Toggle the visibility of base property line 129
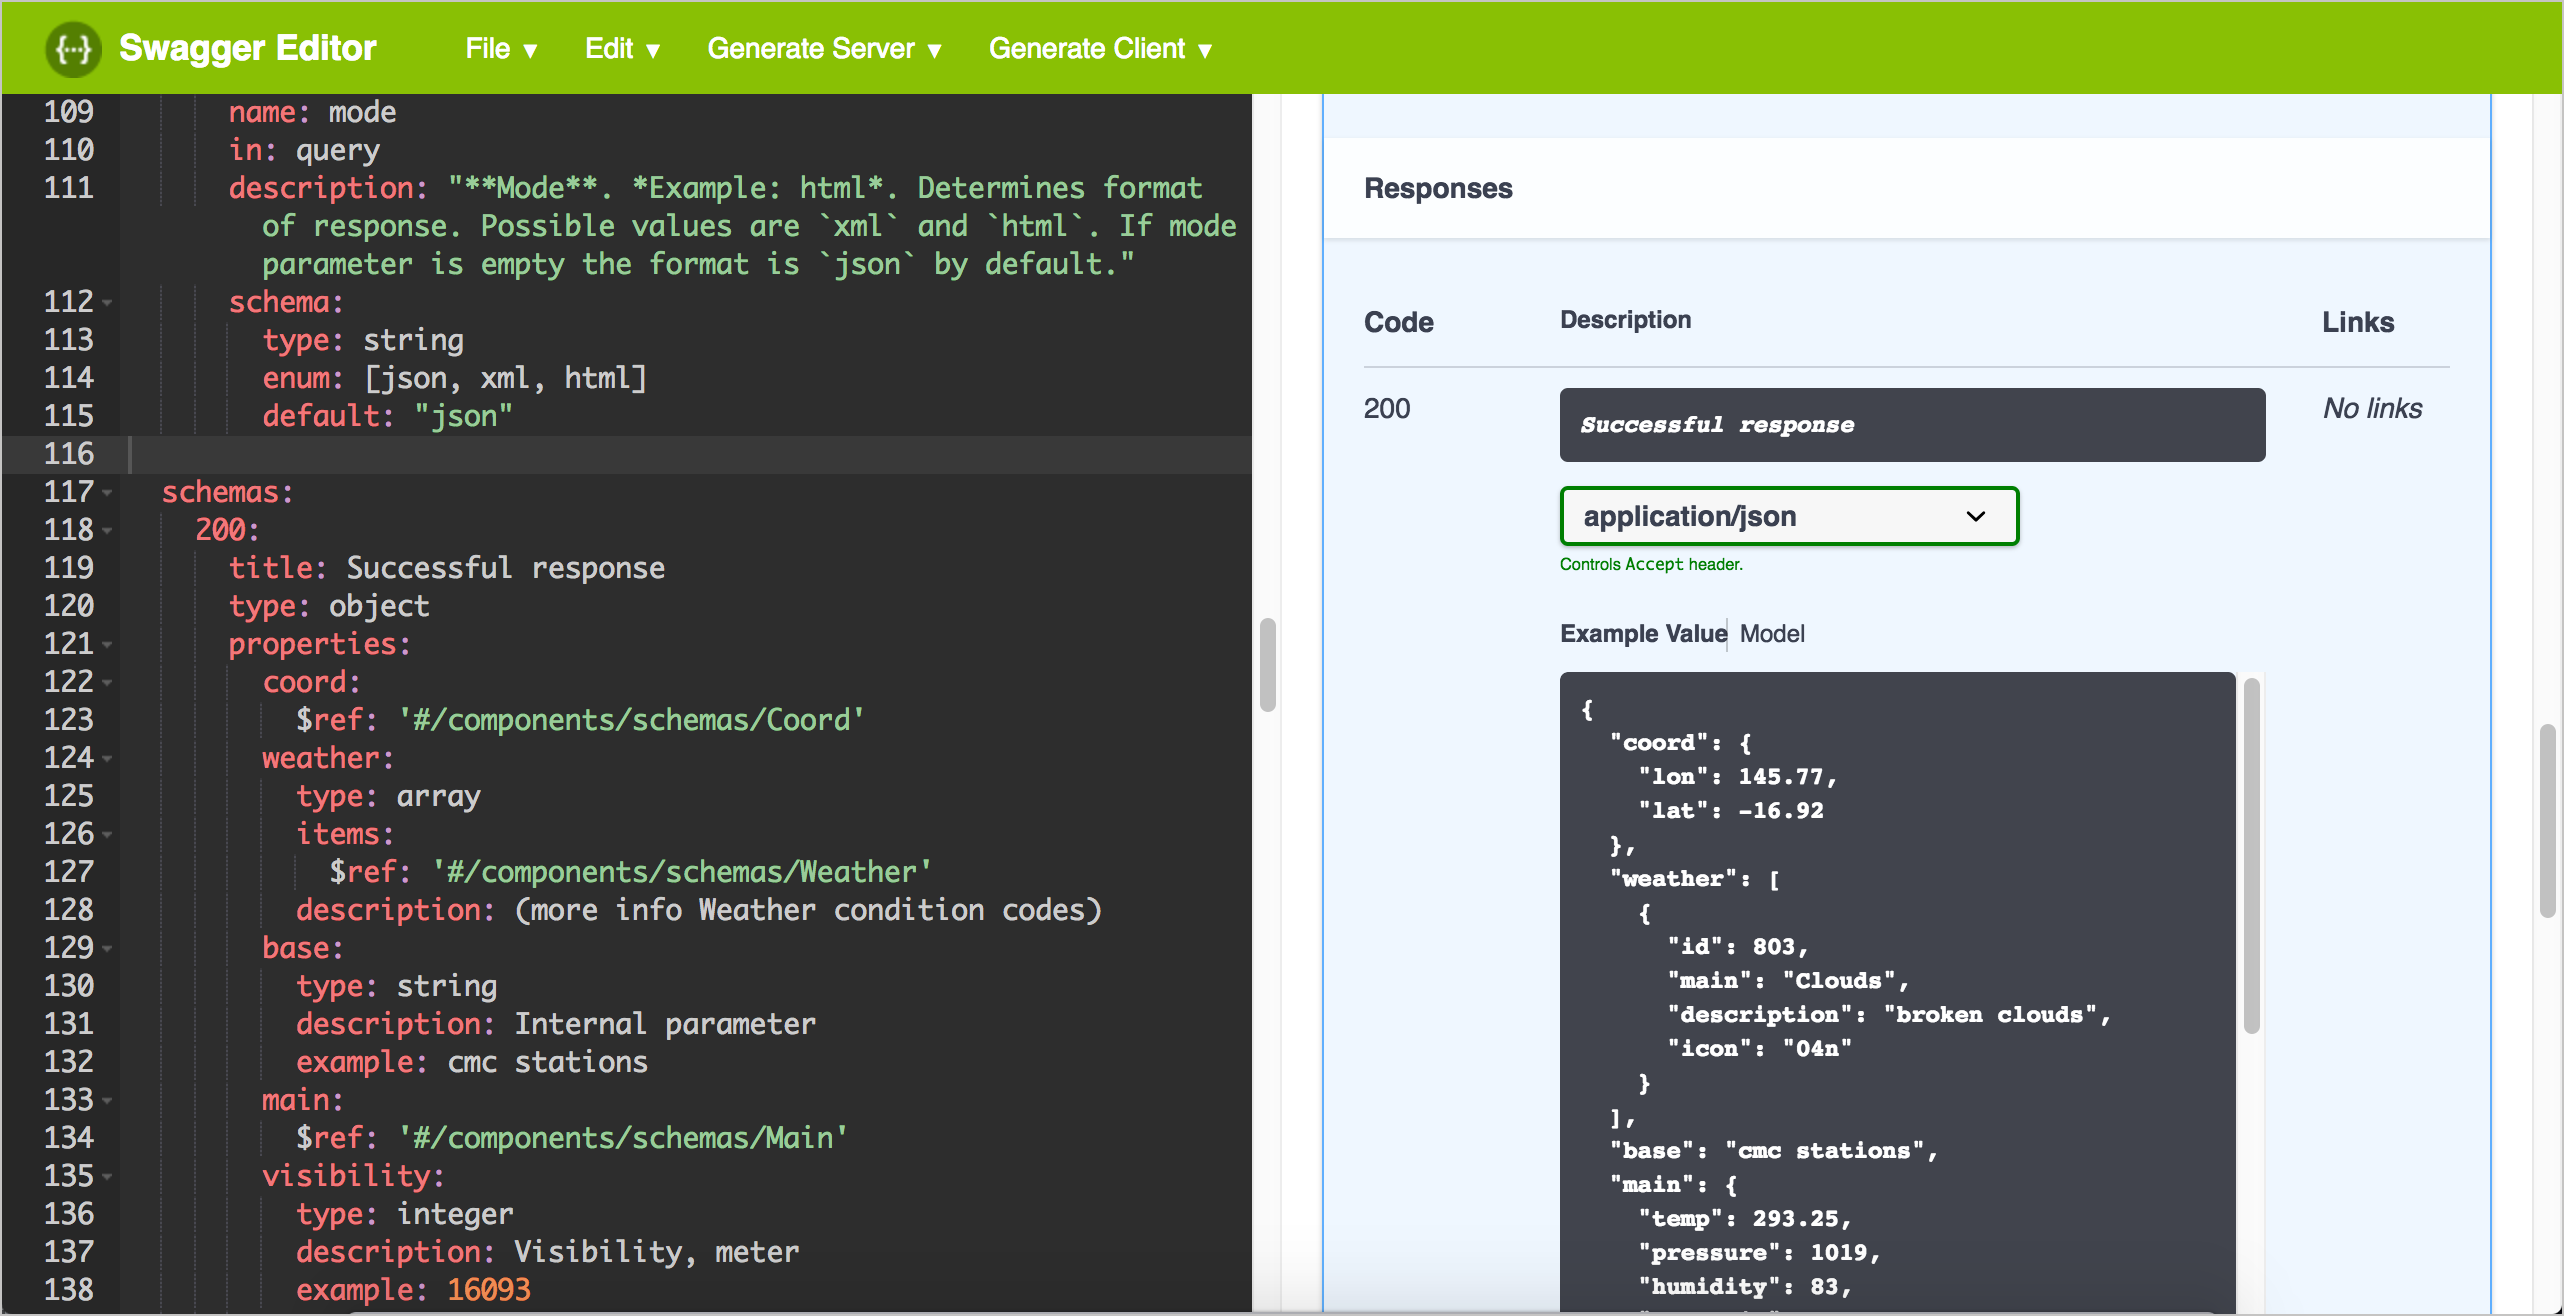Image resolution: width=2564 pixels, height=1316 pixels. [107, 947]
